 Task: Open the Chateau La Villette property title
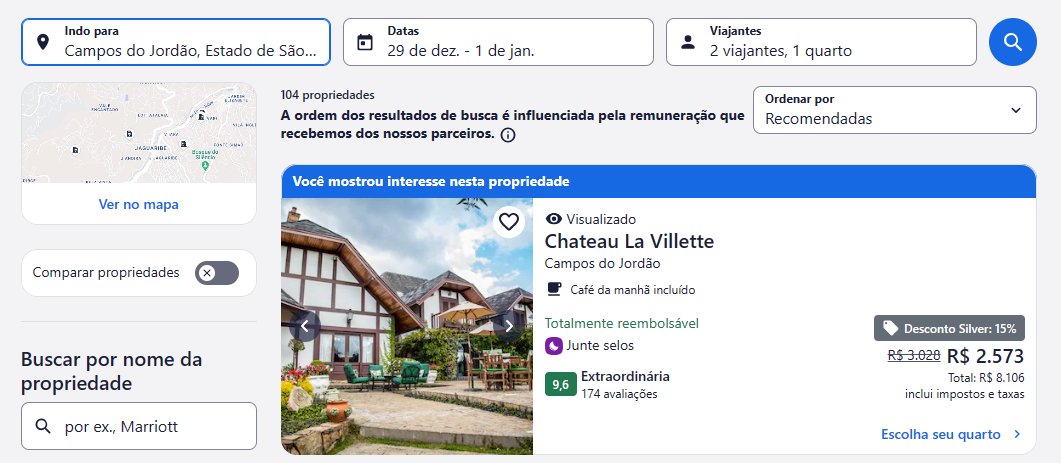point(629,241)
